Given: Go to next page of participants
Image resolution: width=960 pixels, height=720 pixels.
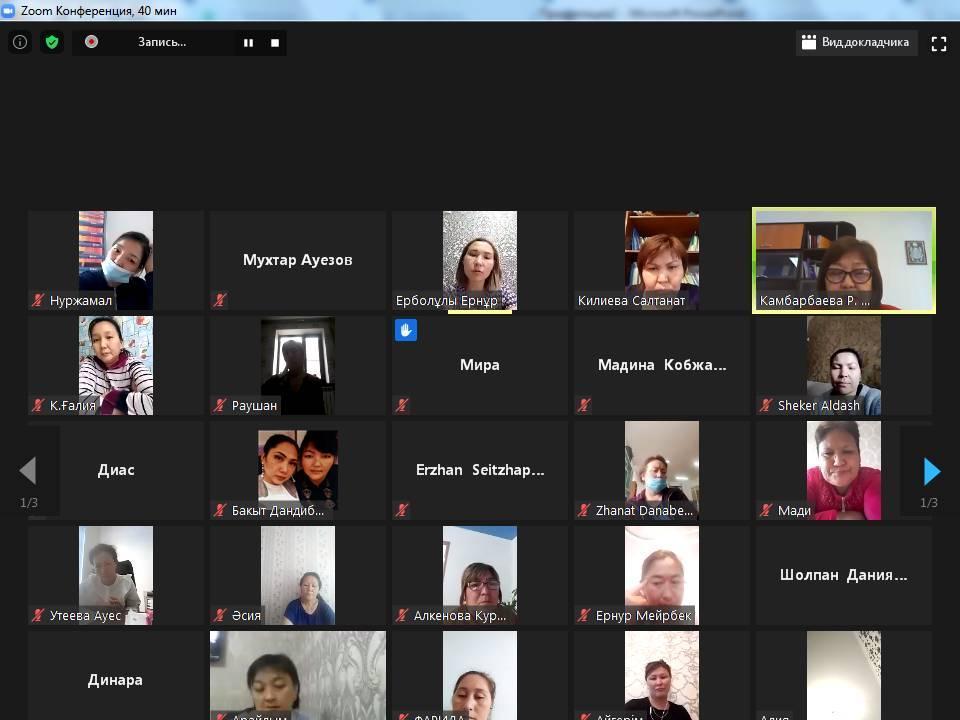Looking at the screenshot, I should 931,471.
